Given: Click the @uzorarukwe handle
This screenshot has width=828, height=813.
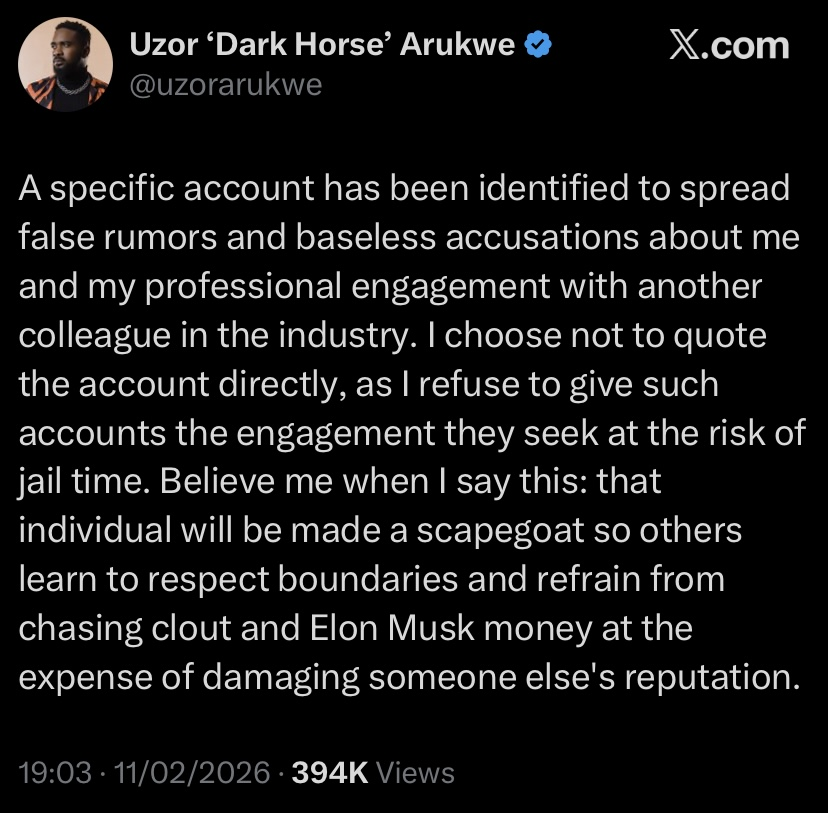Looking at the screenshot, I should [225, 85].
